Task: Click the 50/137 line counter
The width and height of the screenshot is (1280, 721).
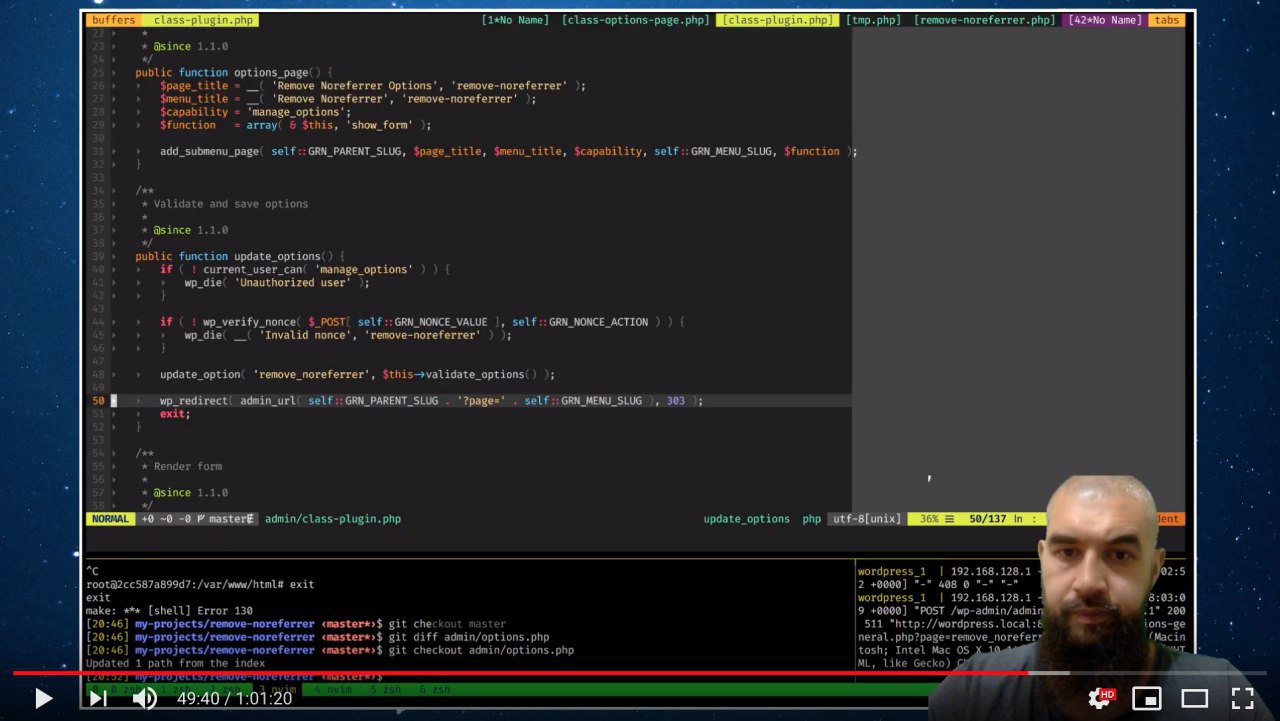Action: coord(987,519)
